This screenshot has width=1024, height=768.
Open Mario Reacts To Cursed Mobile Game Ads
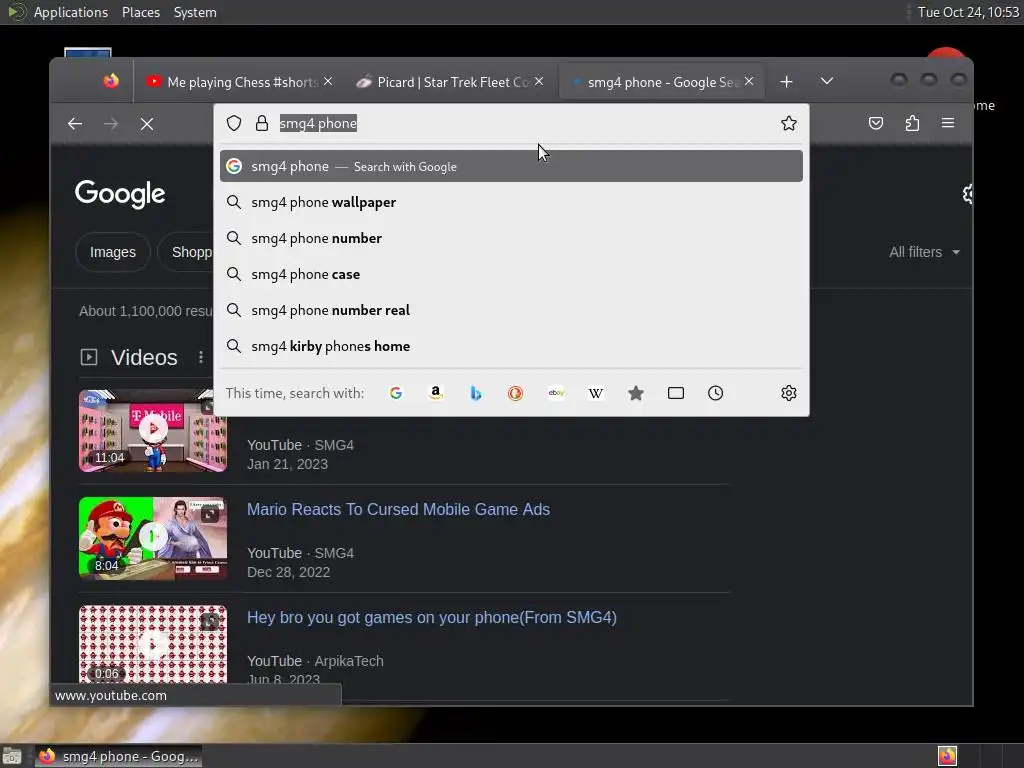click(398, 509)
